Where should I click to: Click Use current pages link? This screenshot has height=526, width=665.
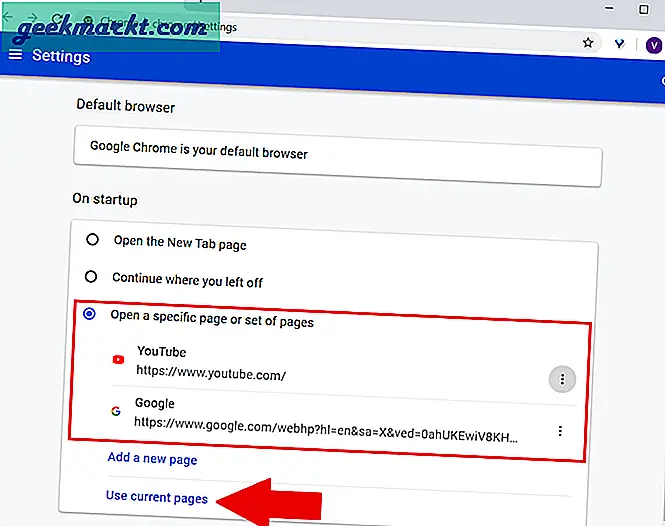(x=157, y=497)
